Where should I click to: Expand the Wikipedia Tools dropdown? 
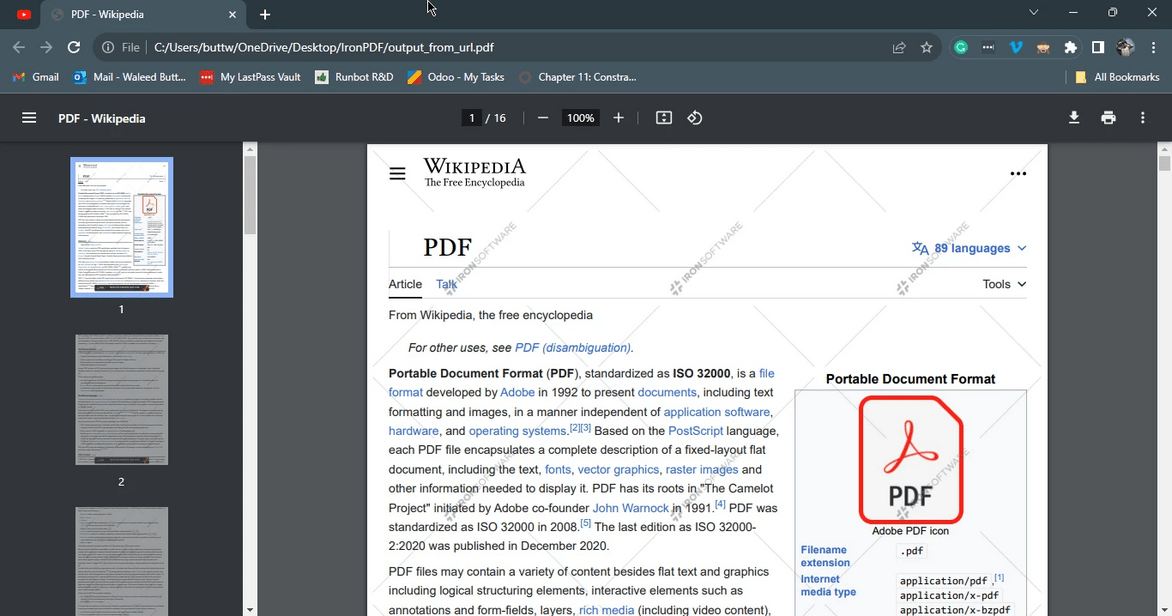pyautogui.click(x=1005, y=284)
